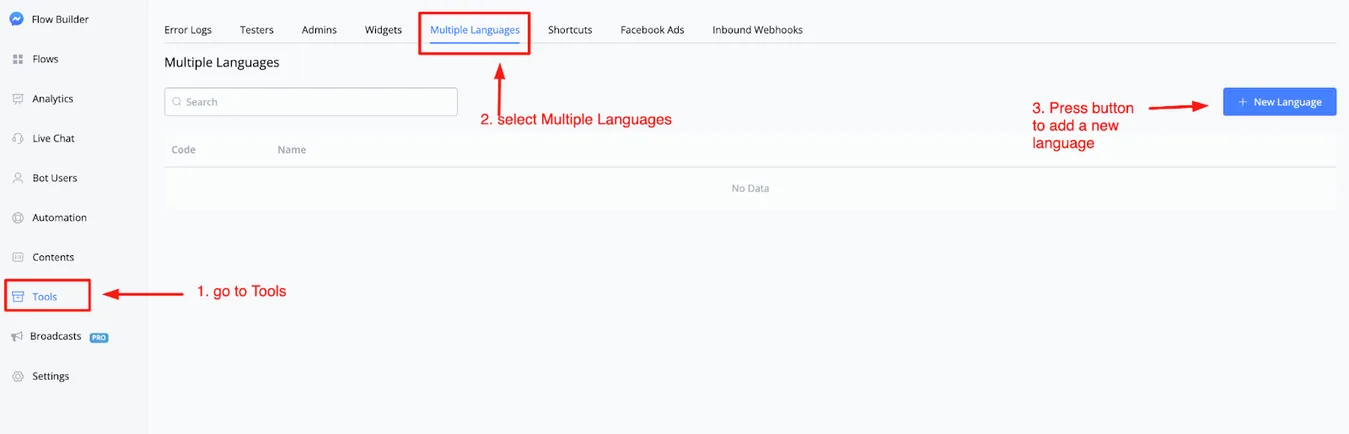Screen dimensions: 1349x434
Task: Click the Flow Builder messenger icon
Action: point(17,19)
